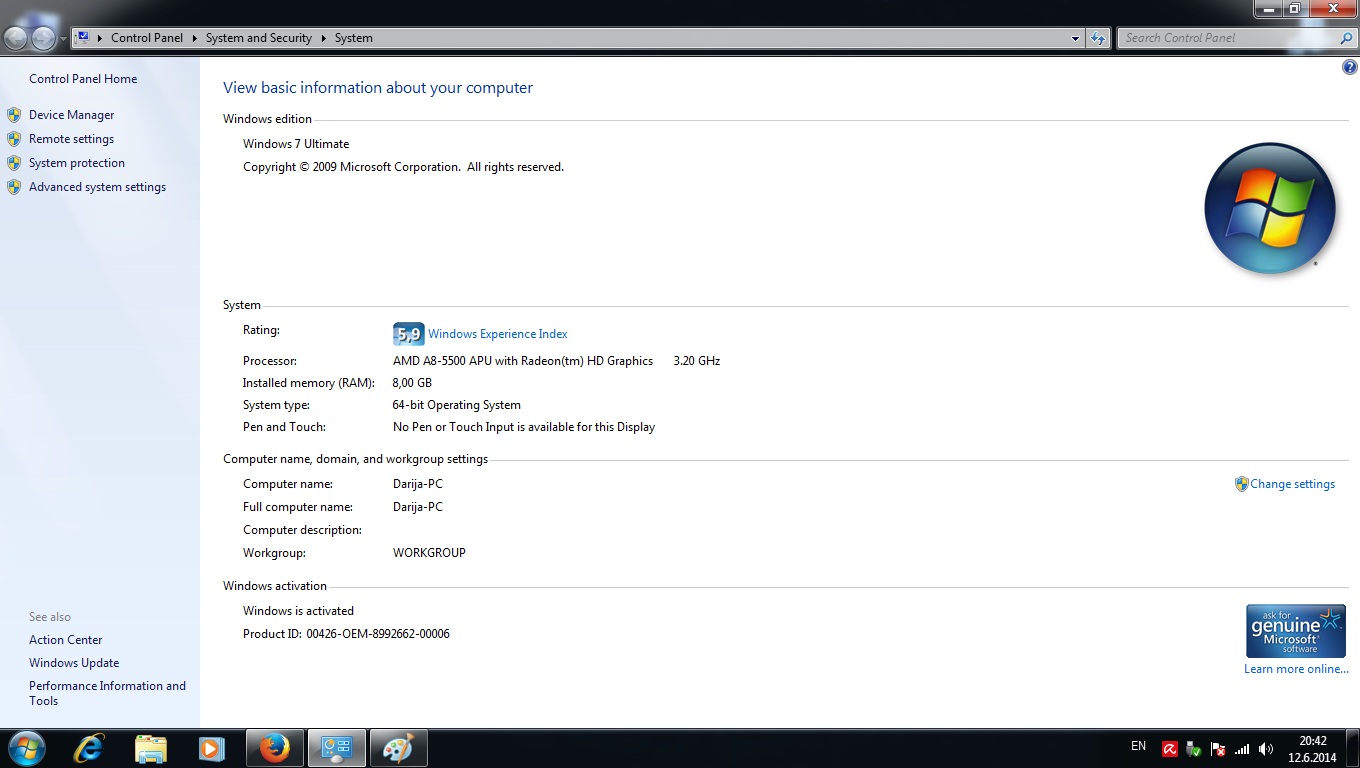Open the recent pages dropdown beside the navigation arrows
This screenshot has width=1360, height=768.
(64, 39)
